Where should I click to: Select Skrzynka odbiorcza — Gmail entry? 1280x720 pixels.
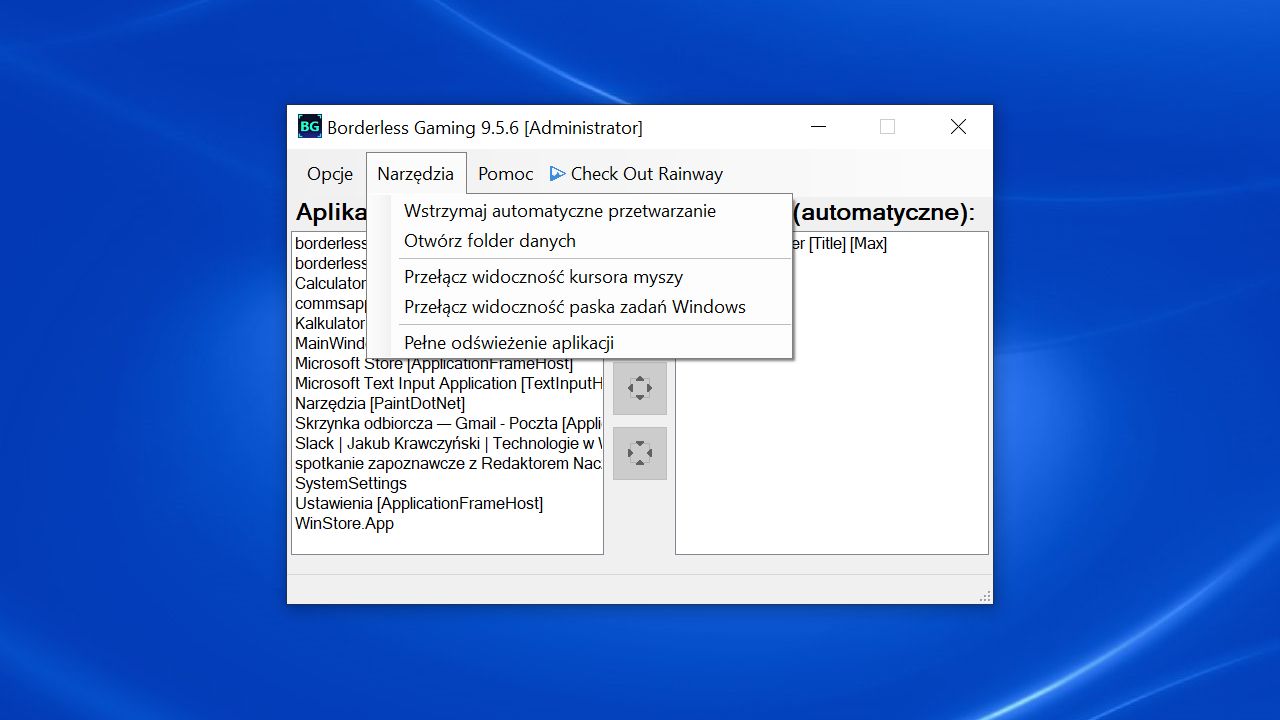click(447, 423)
